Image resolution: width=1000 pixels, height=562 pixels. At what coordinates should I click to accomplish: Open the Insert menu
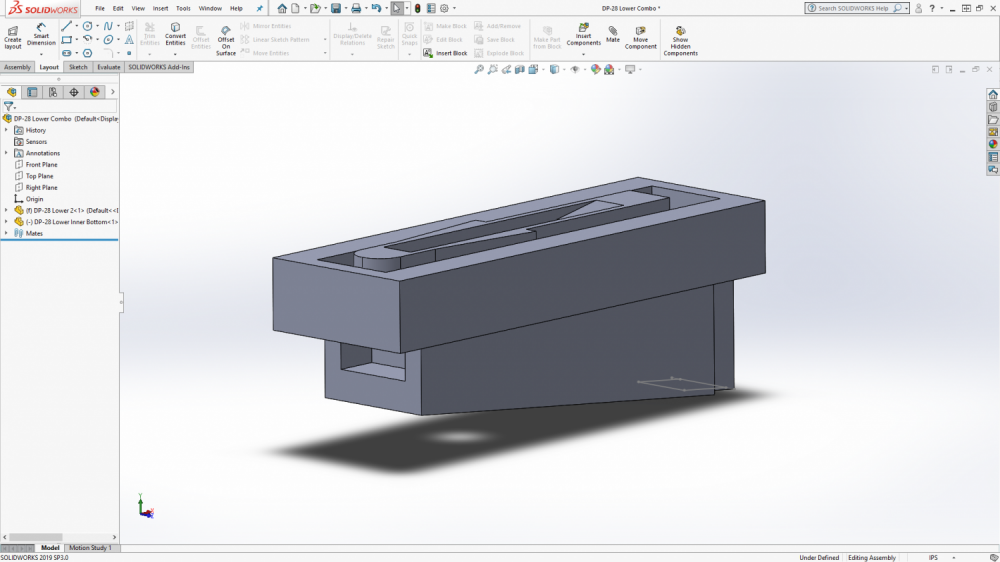(x=160, y=8)
